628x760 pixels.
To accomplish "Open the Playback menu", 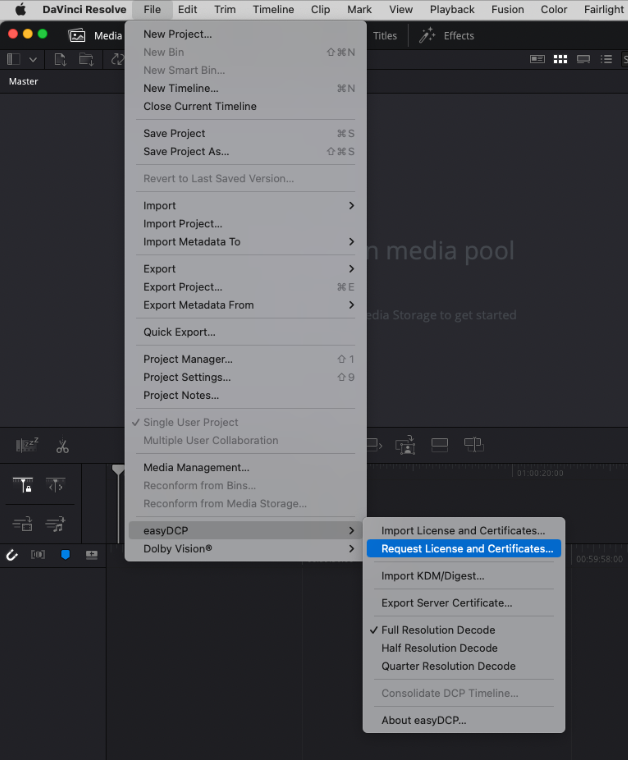I will point(452,9).
